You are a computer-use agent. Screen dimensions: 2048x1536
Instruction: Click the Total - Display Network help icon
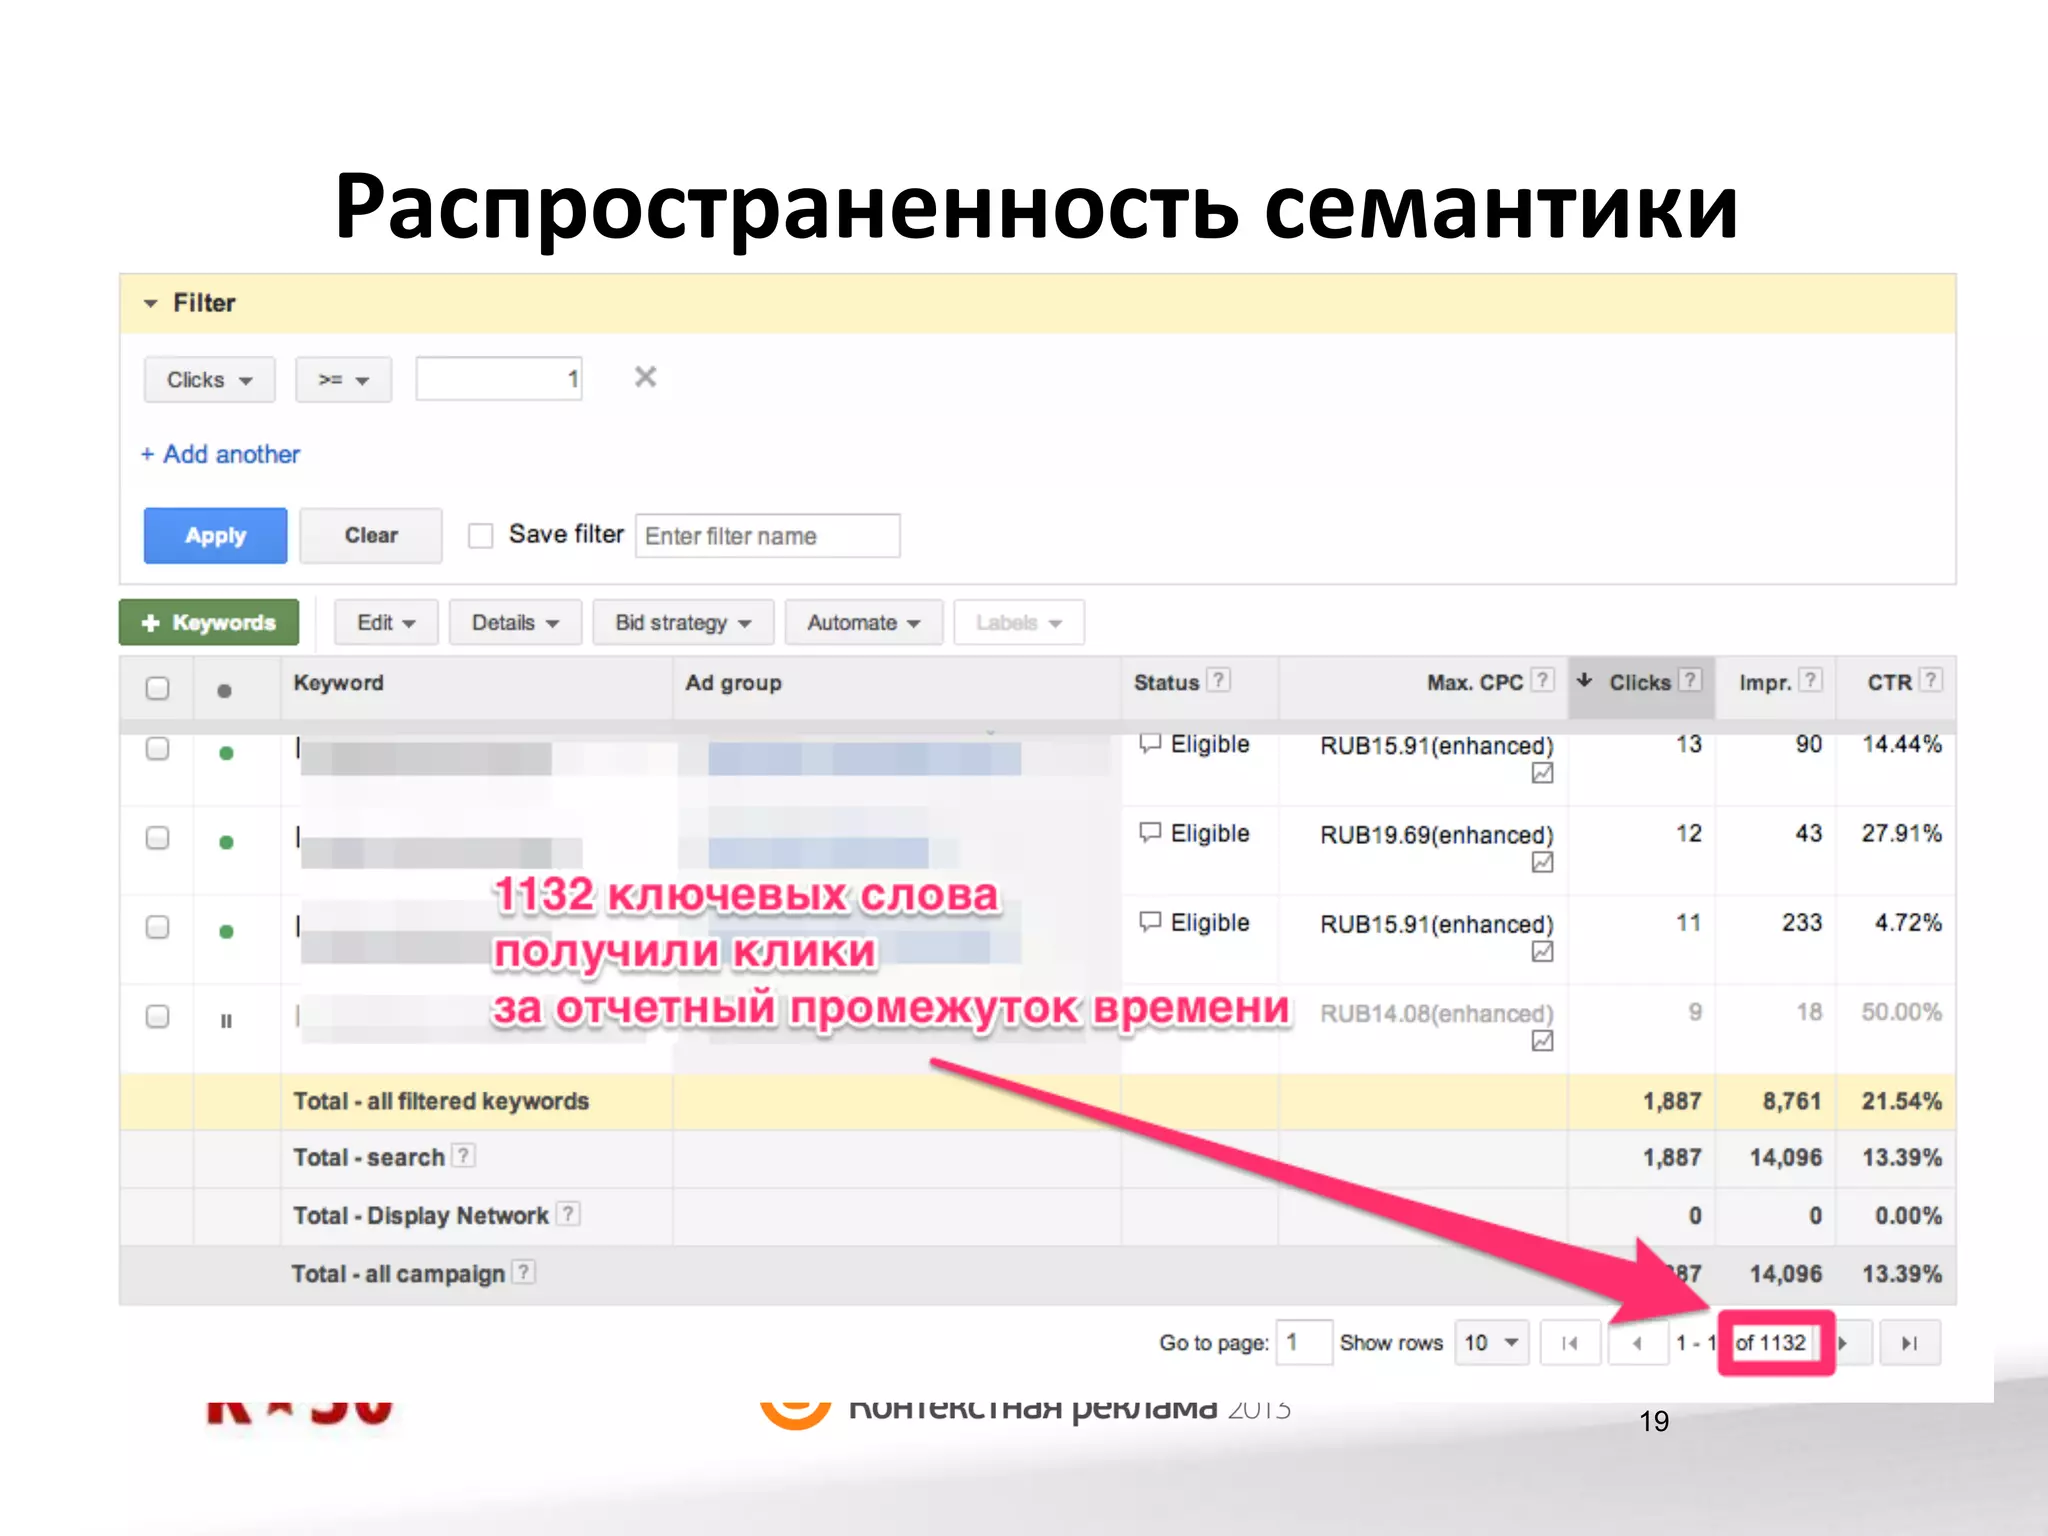click(x=568, y=1213)
